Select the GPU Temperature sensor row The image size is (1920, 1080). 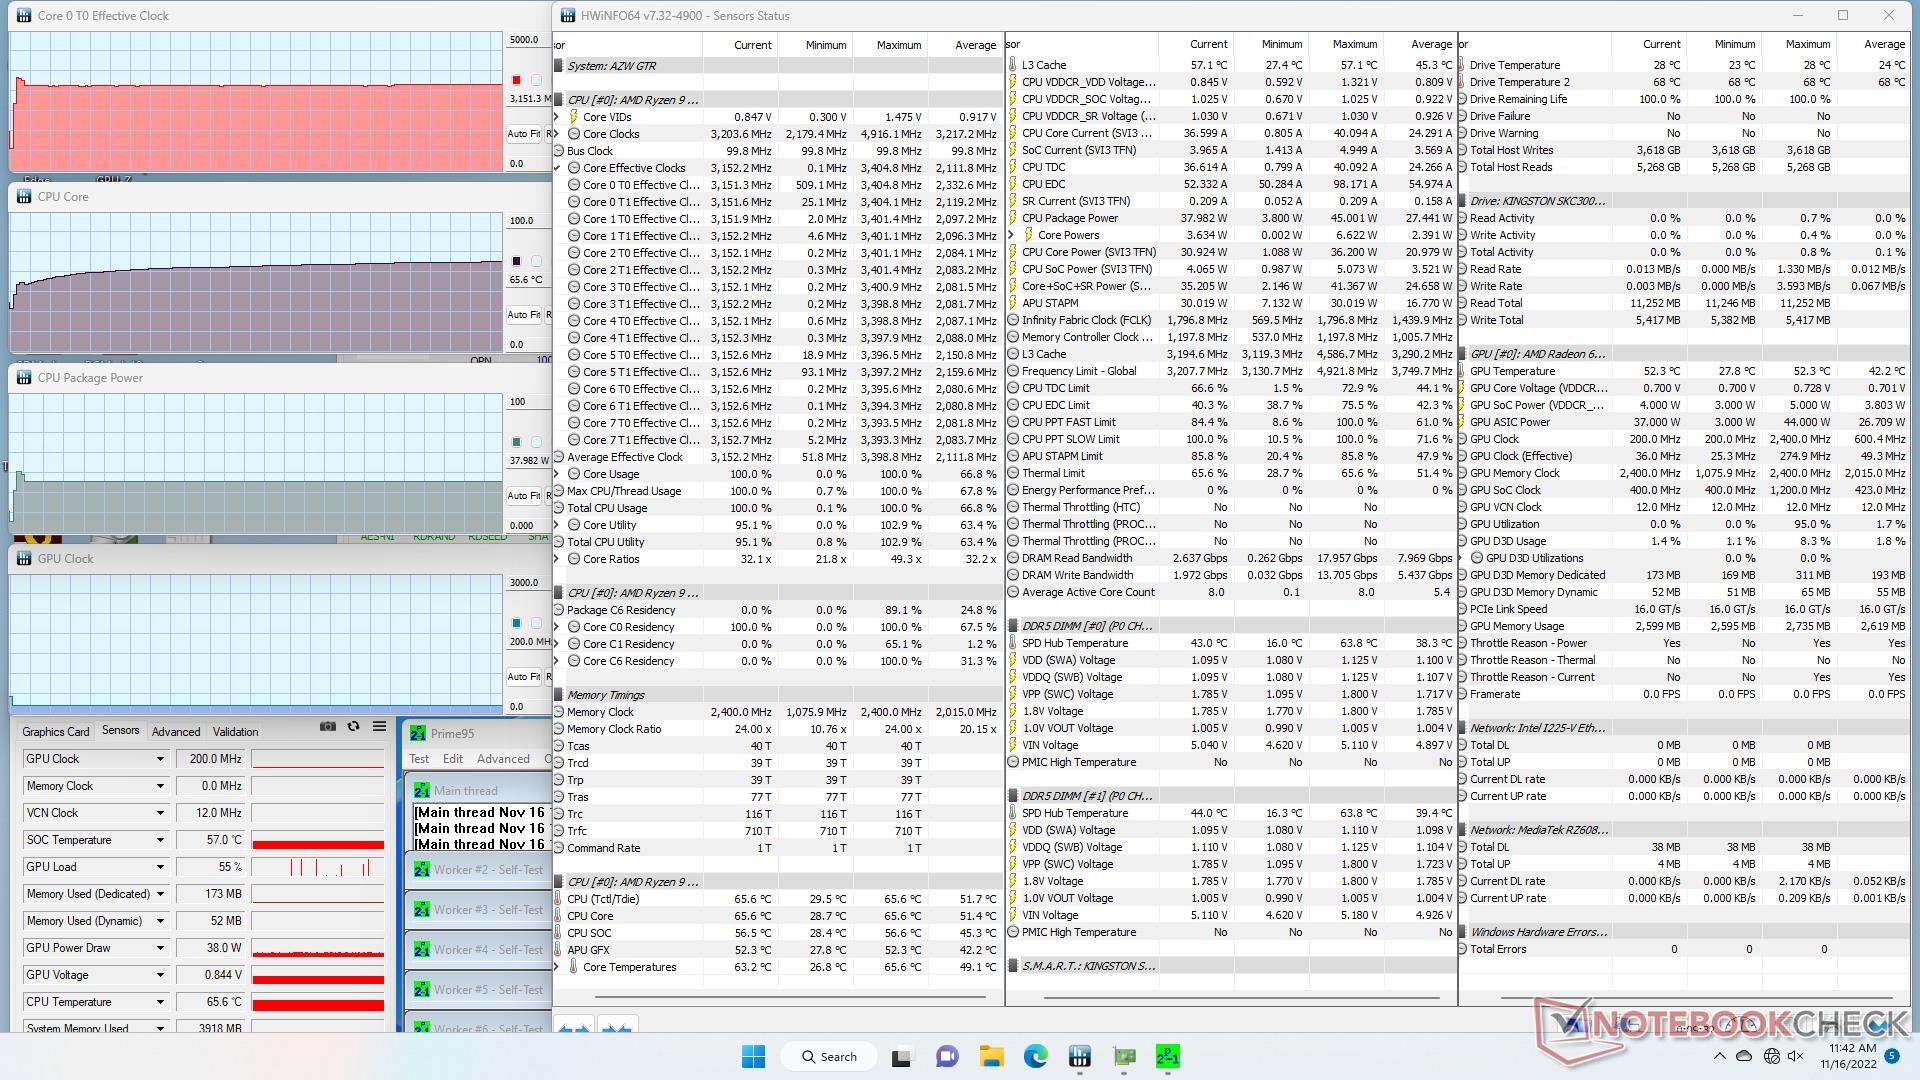(x=1684, y=371)
